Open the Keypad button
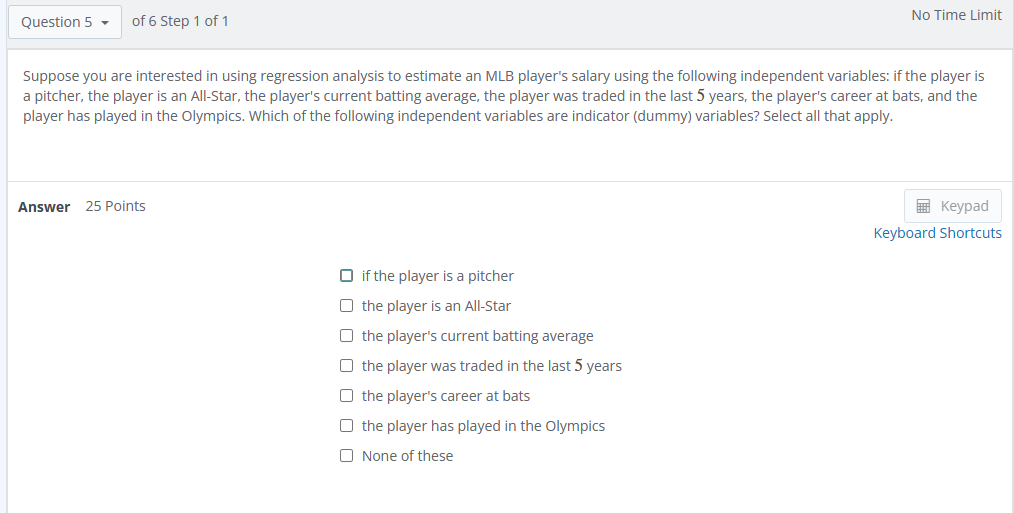This screenshot has width=1014, height=513. (952, 206)
